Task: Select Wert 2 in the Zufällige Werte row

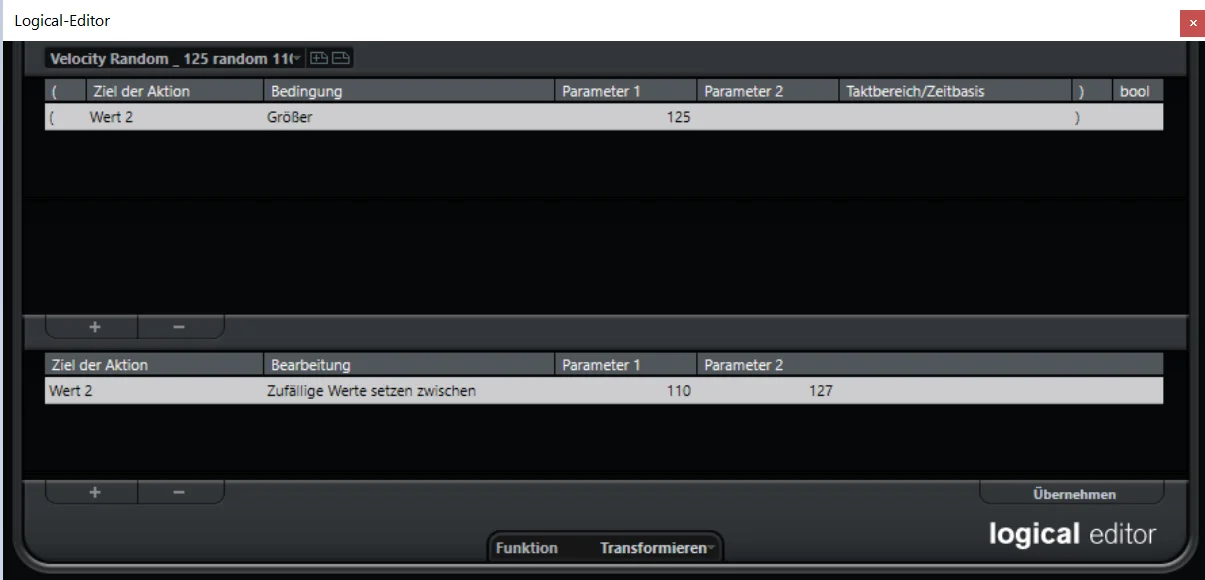Action: [70, 391]
